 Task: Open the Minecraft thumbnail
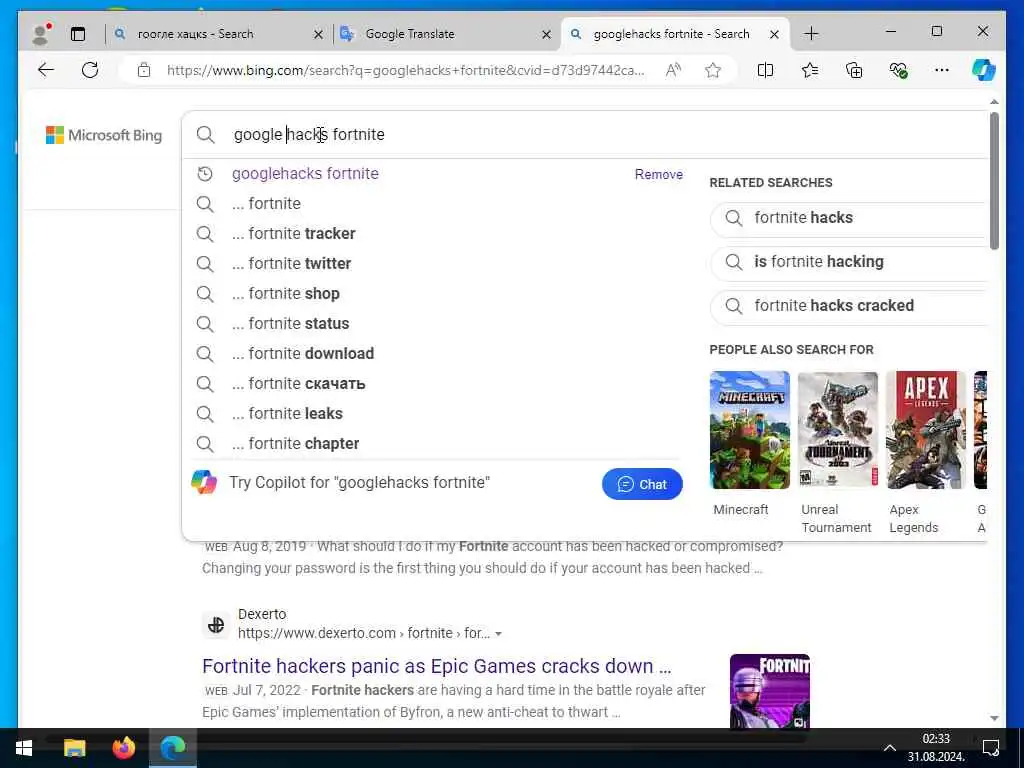click(x=750, y=430)
